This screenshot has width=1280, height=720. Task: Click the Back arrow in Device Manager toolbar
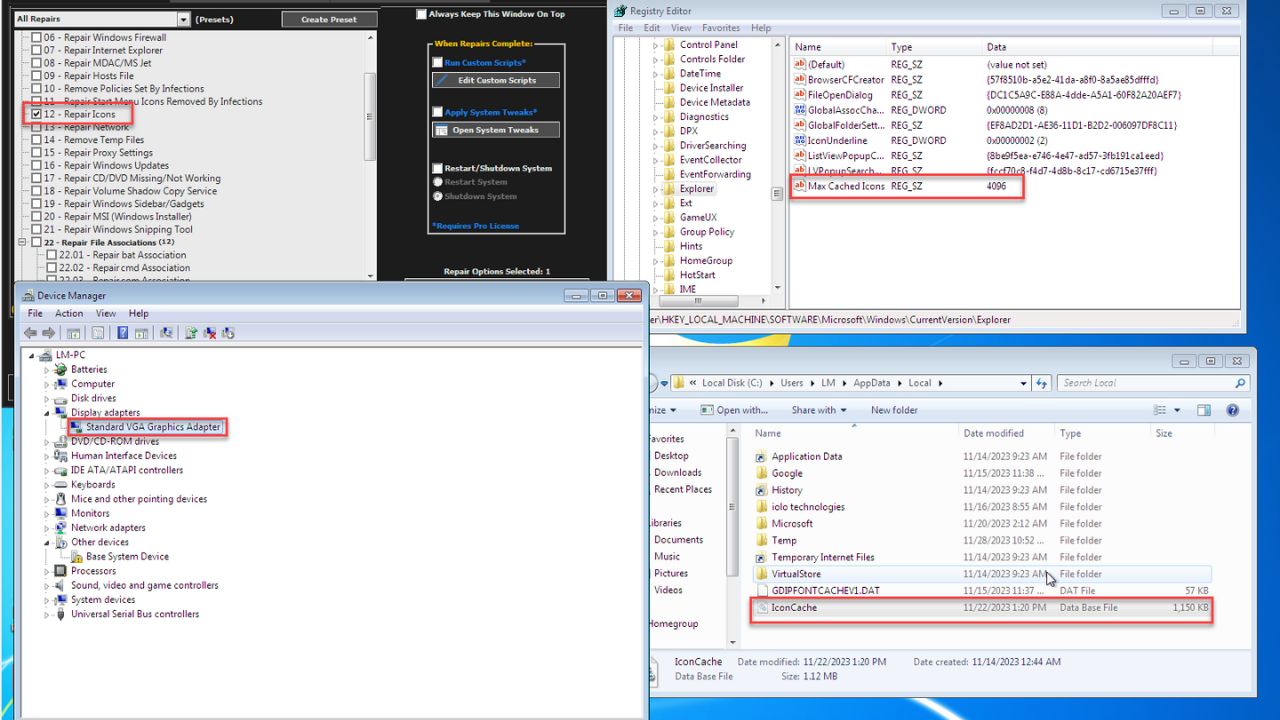coord(30,333)
